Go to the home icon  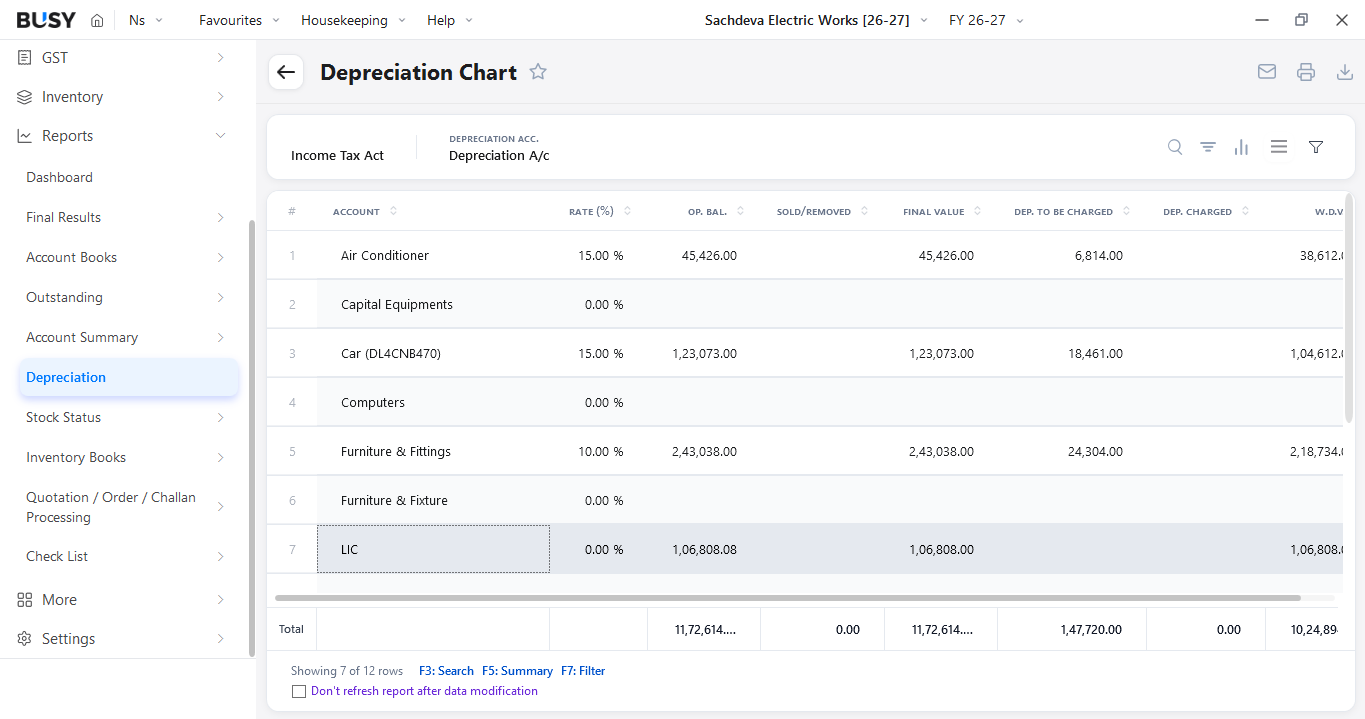pyautogui.click(x=97, y=20)
